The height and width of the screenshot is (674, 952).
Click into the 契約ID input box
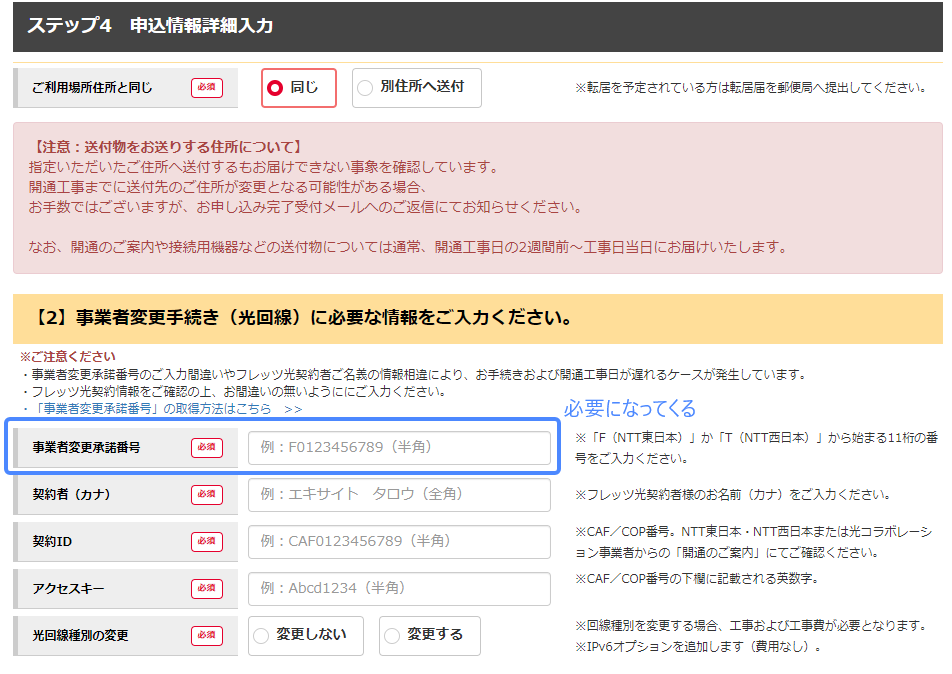click(x=399, y=541)
